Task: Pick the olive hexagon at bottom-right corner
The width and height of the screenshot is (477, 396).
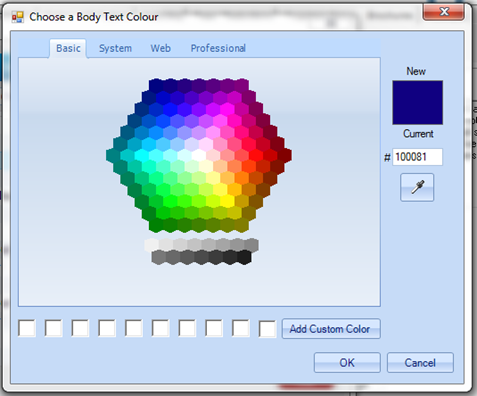Action: pyautogui.click(x=242, y=225)
